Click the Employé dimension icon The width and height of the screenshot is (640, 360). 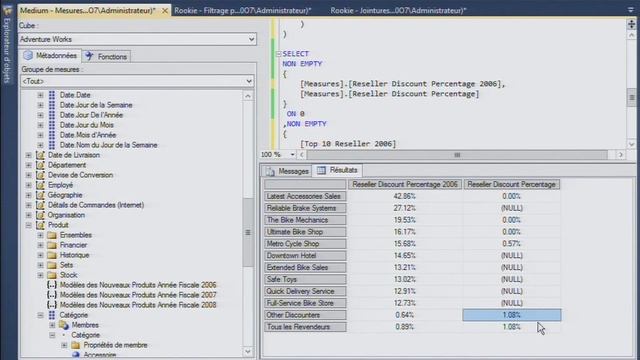click(40, 185)
